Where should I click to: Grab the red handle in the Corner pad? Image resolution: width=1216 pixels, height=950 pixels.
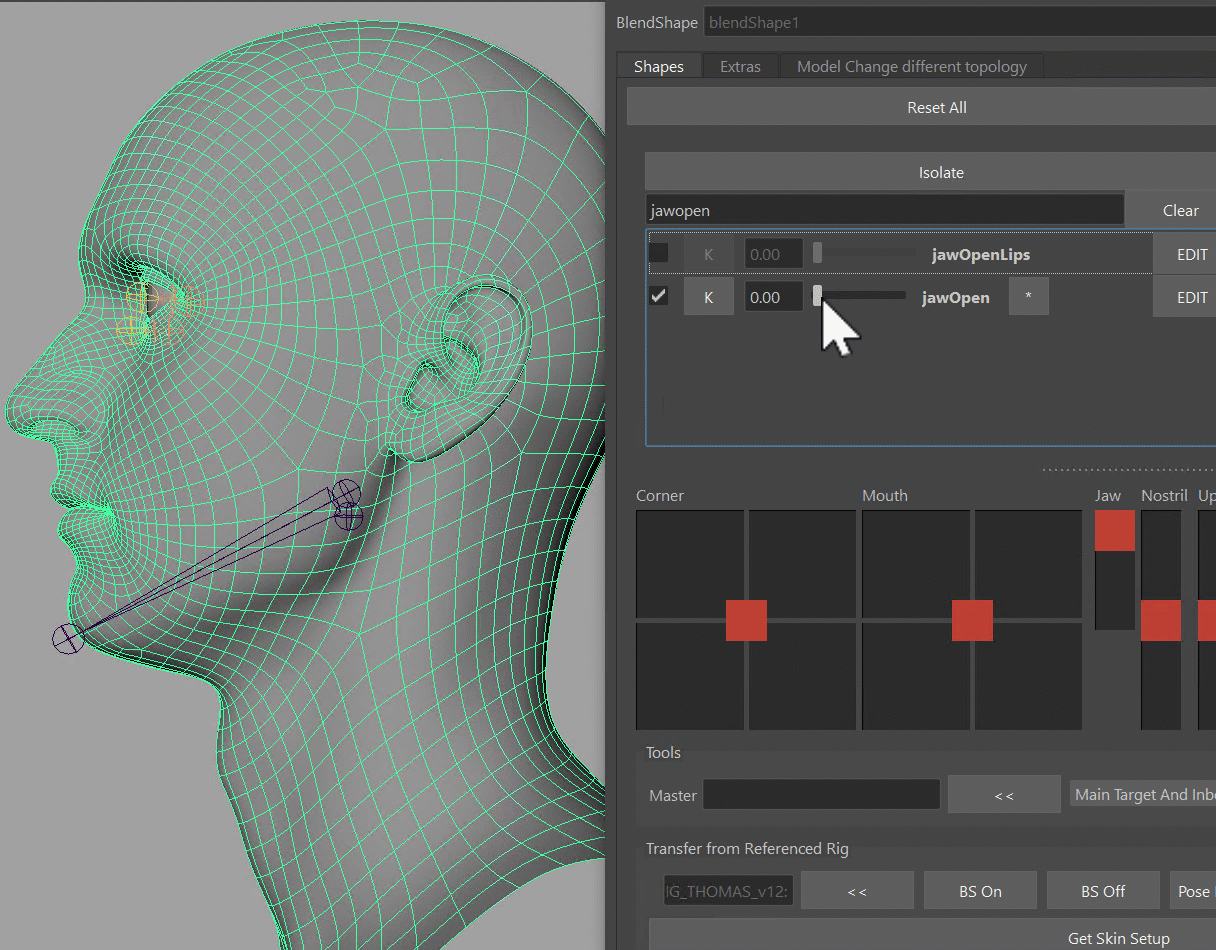(746, 620)
